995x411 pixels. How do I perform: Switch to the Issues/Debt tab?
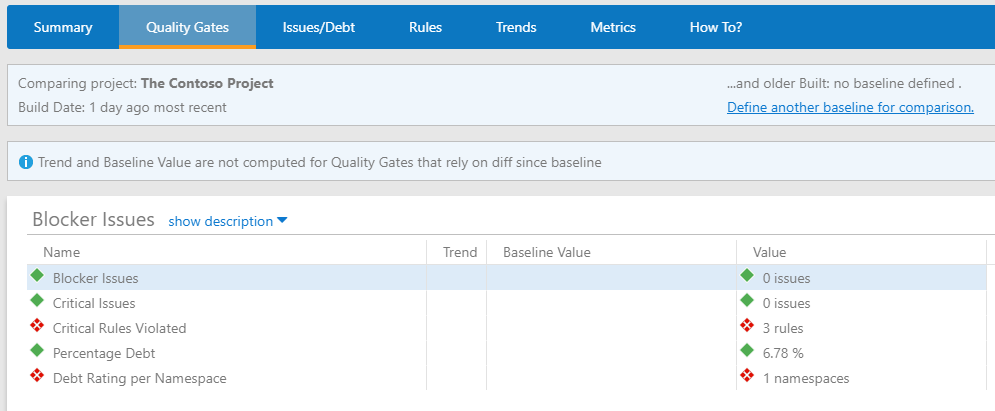pos(319,27)
